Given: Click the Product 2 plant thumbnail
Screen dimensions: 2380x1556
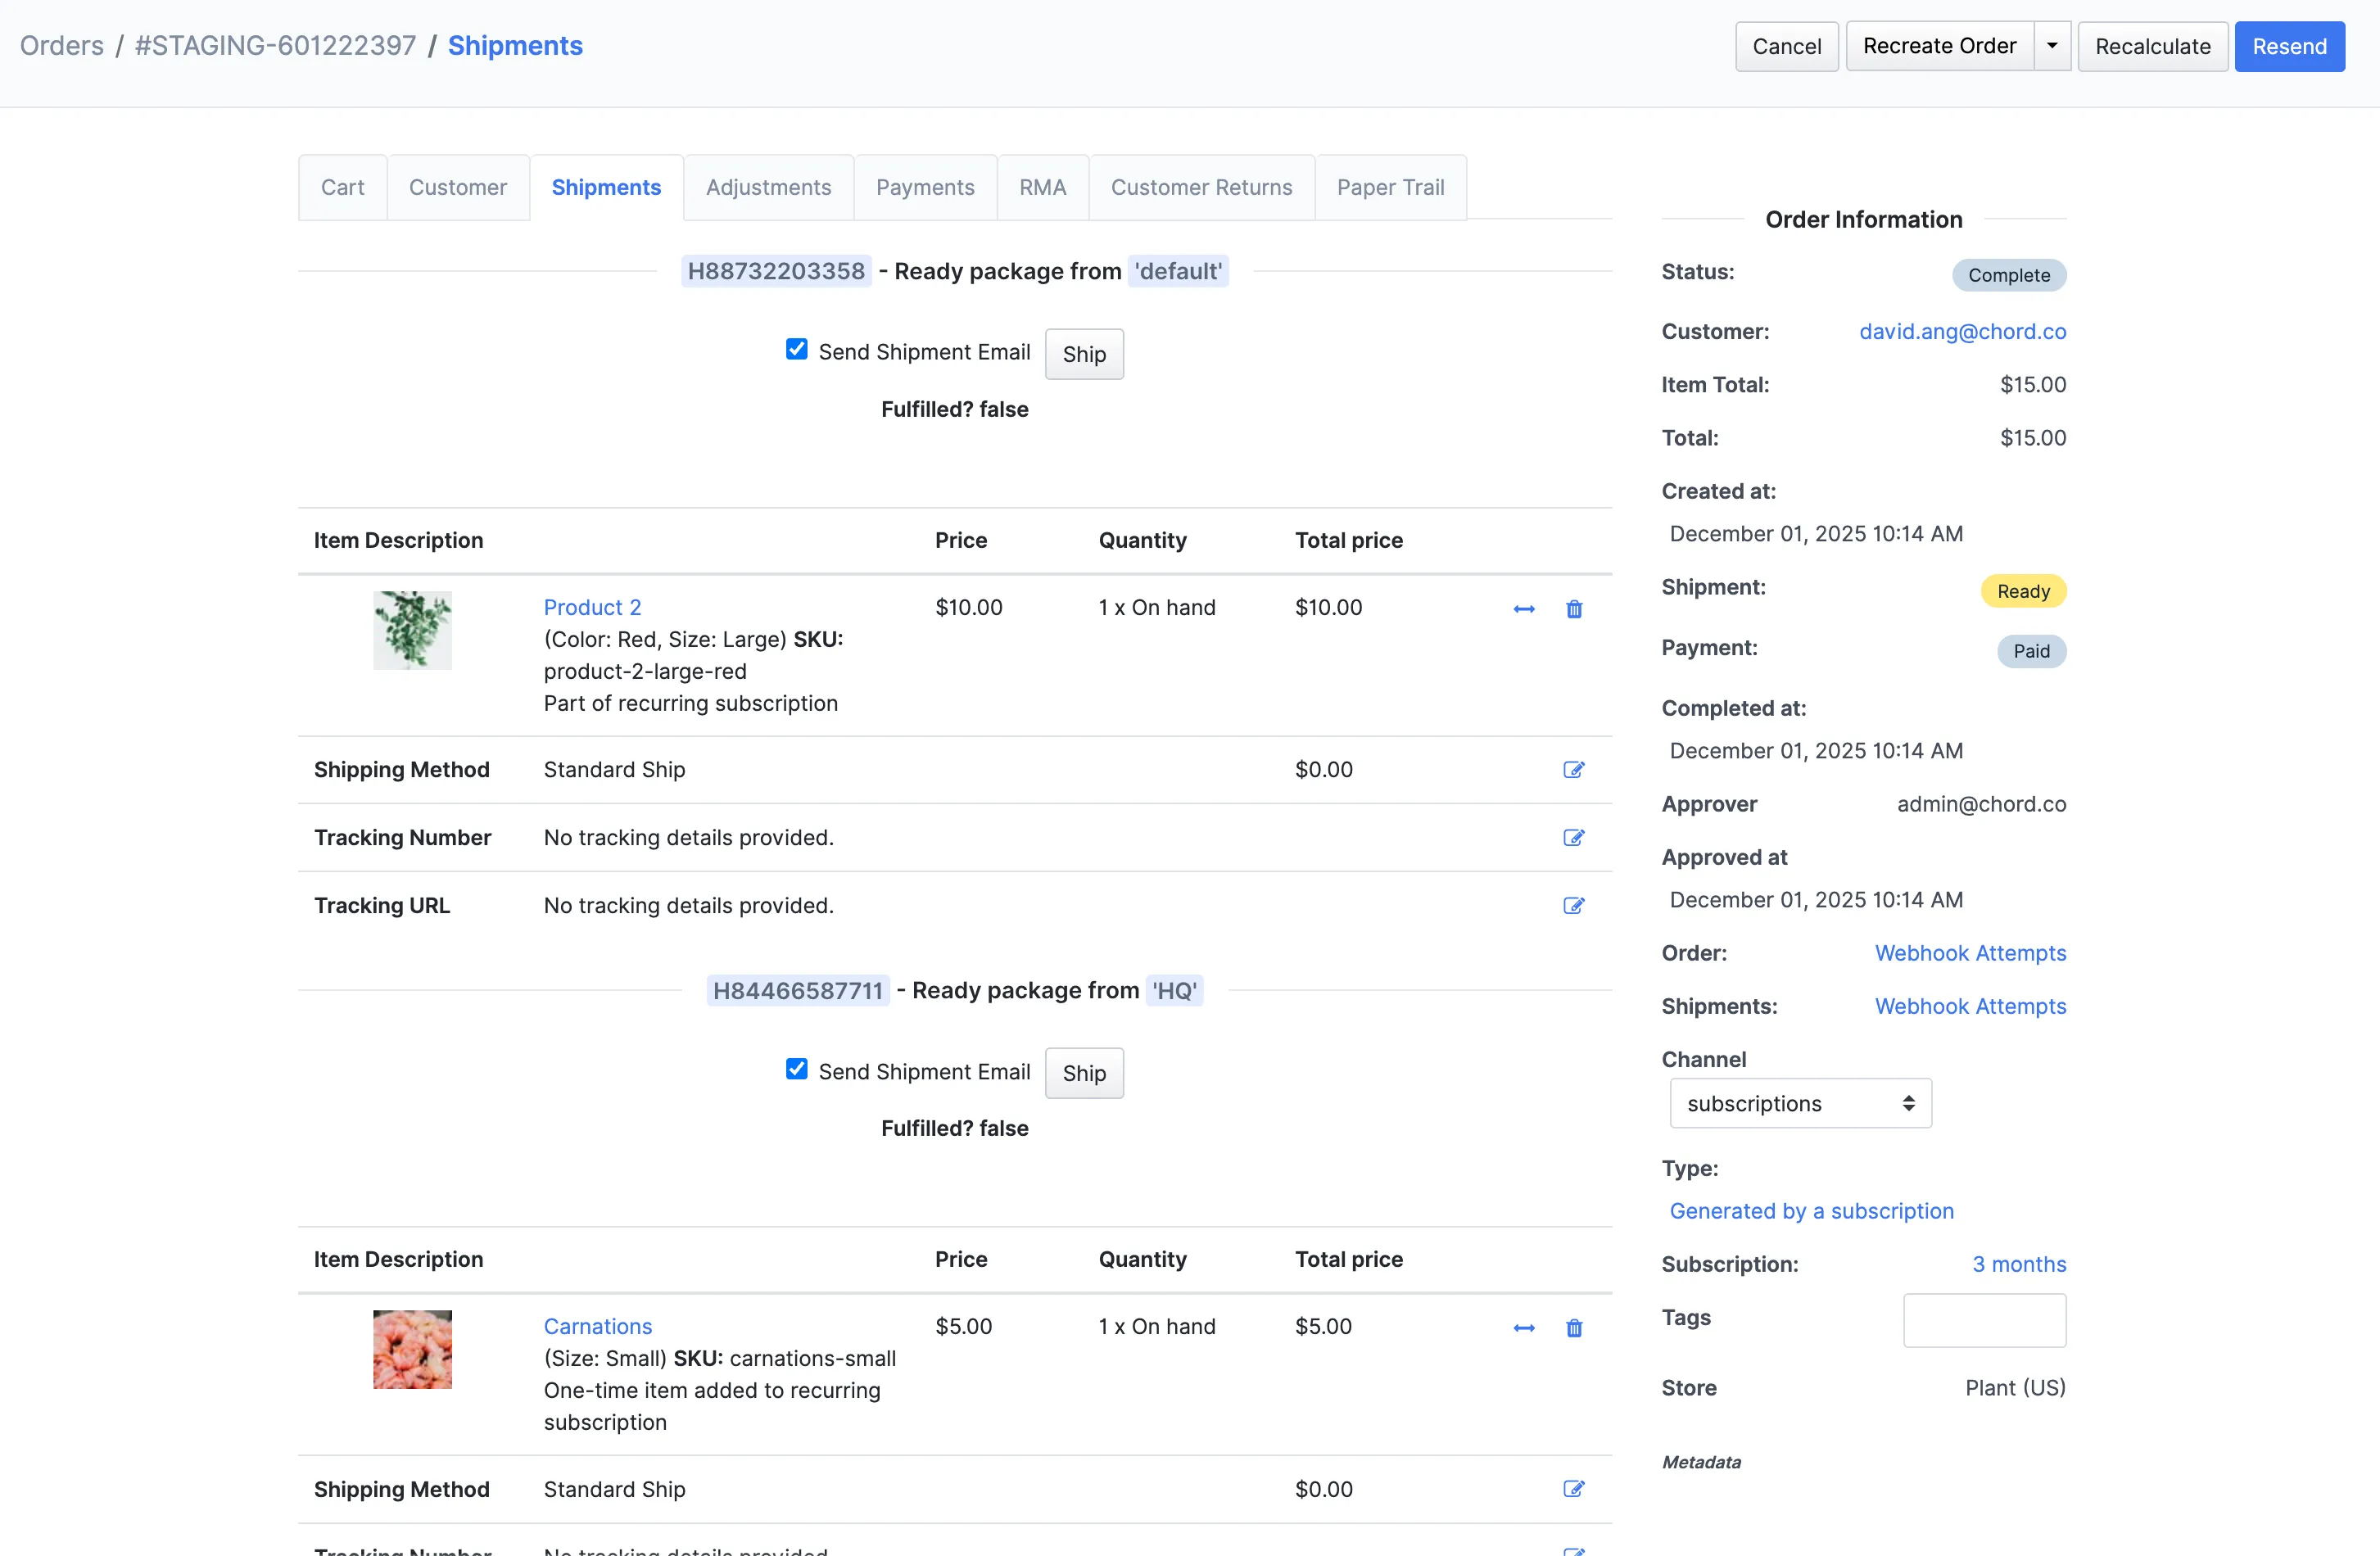Looking at the screenshot, I should pos(412,630).
